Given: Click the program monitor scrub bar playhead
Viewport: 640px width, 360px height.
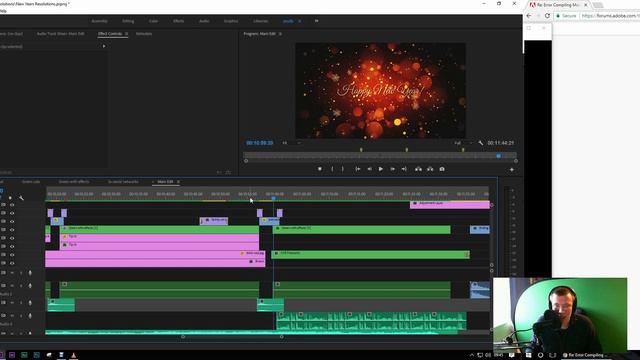Looking at the screenshot, I should (498, 156).
